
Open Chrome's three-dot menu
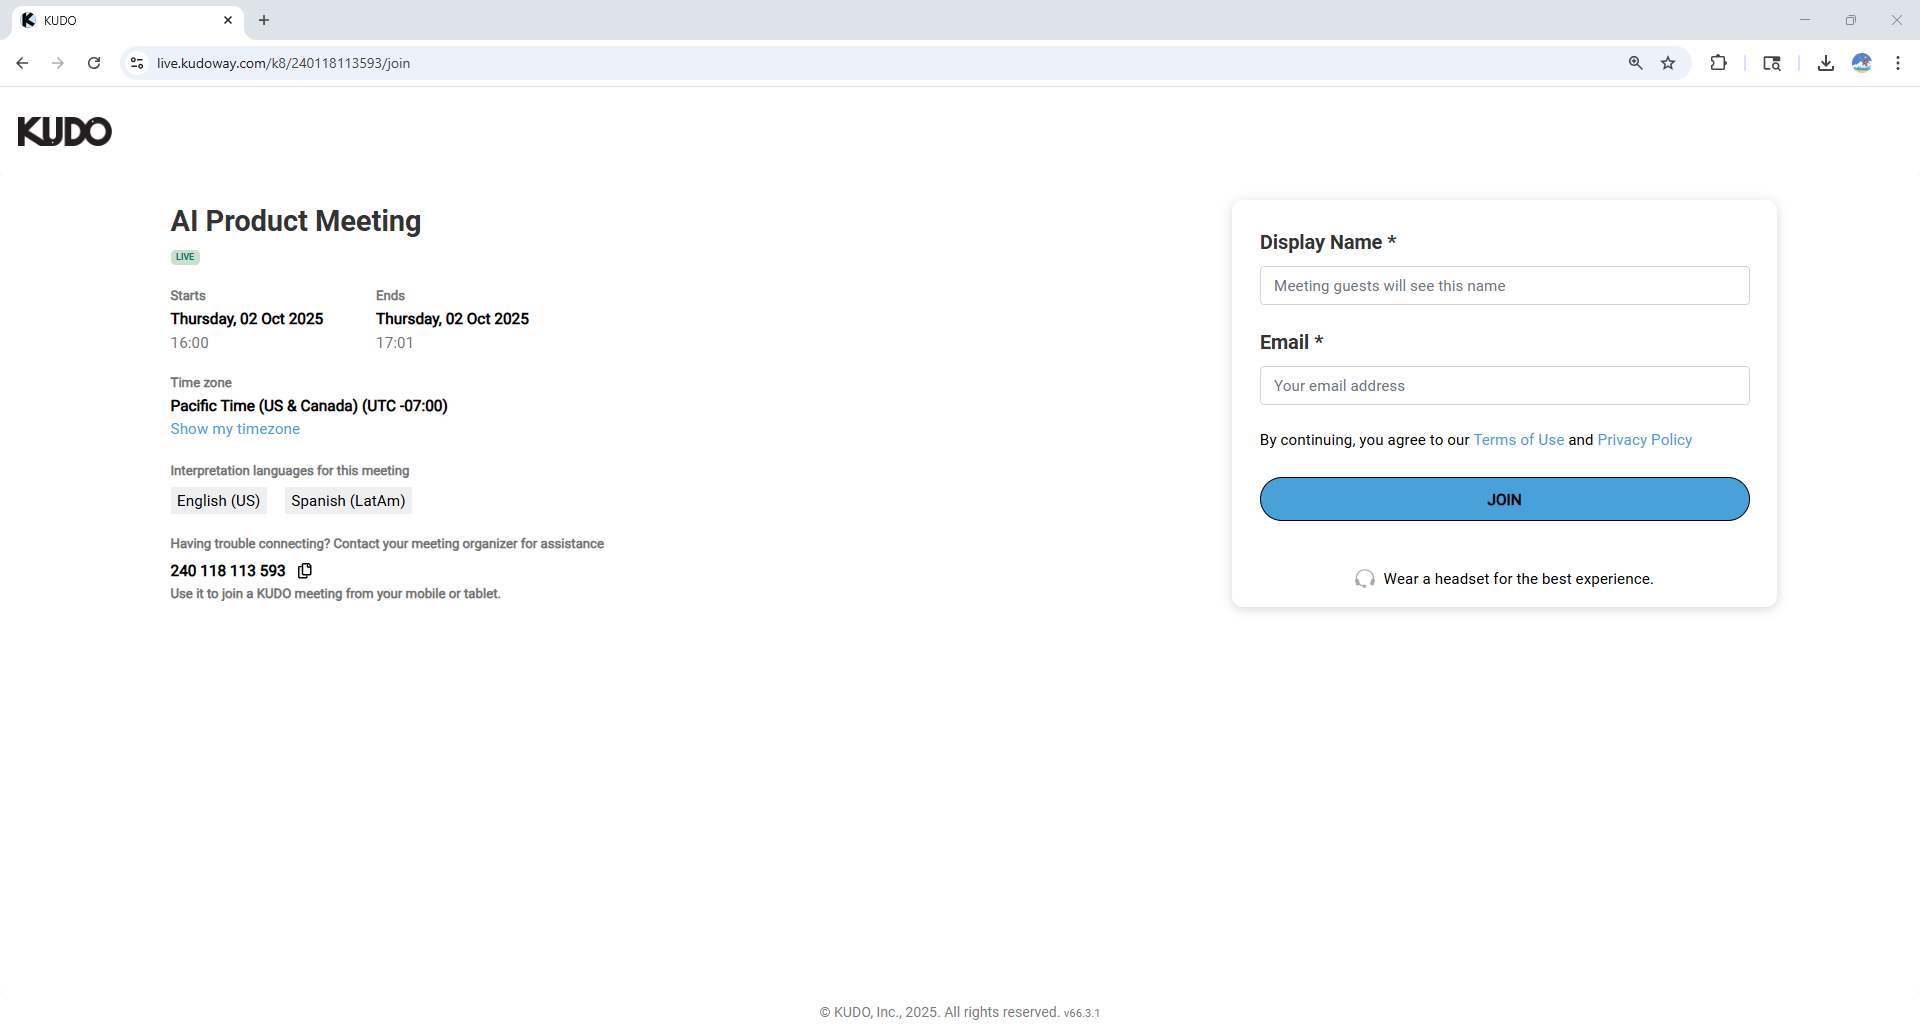pyautogui.click(x=1898, y=63)
